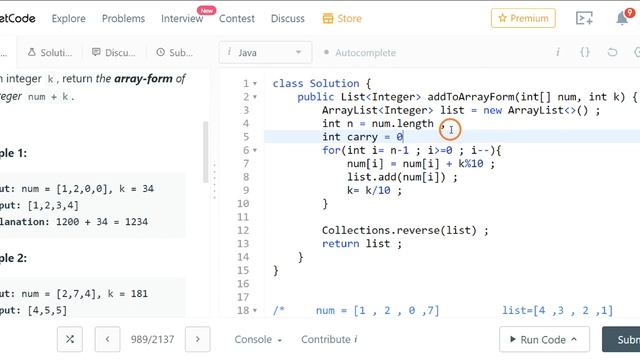The image size is (640, 360).
Task: Click 'return list ;' on line 13
Action: click(362, 244)
